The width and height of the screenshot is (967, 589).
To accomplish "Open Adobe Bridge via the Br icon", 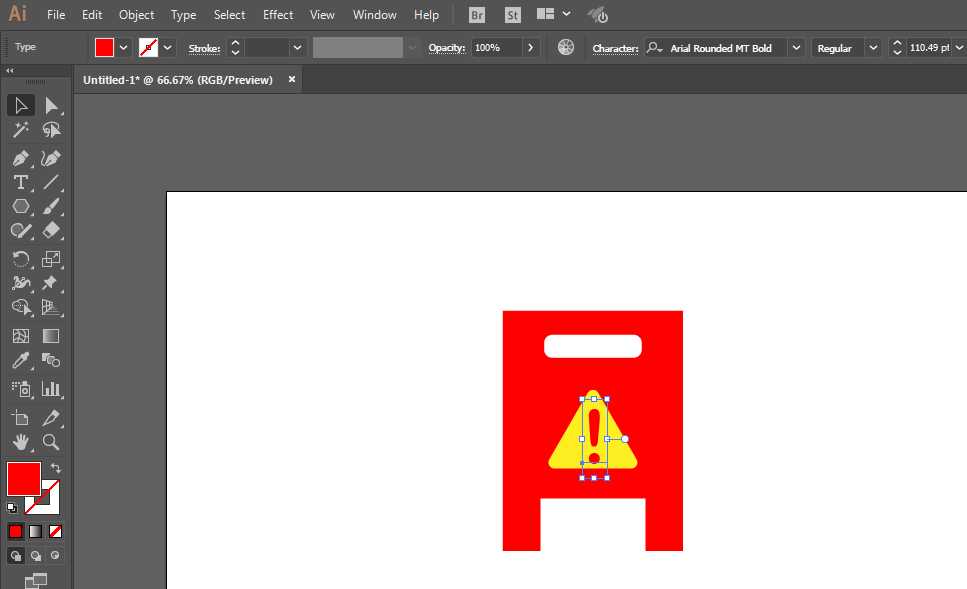I will click(x=478, y=15).
